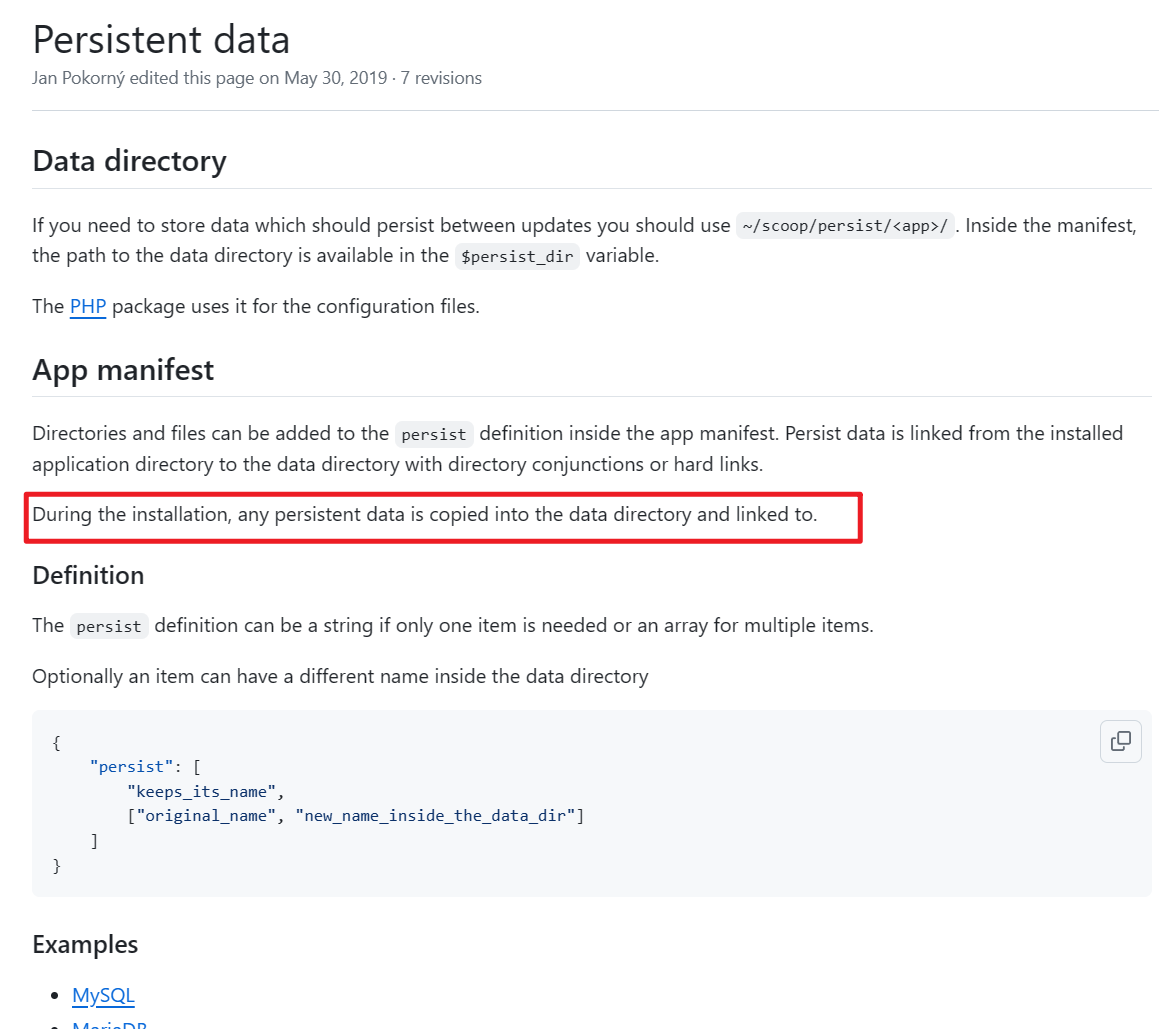Click the "Optionally an item" paragraph
Screen dimensions: 1159x1029
[340, 676]
